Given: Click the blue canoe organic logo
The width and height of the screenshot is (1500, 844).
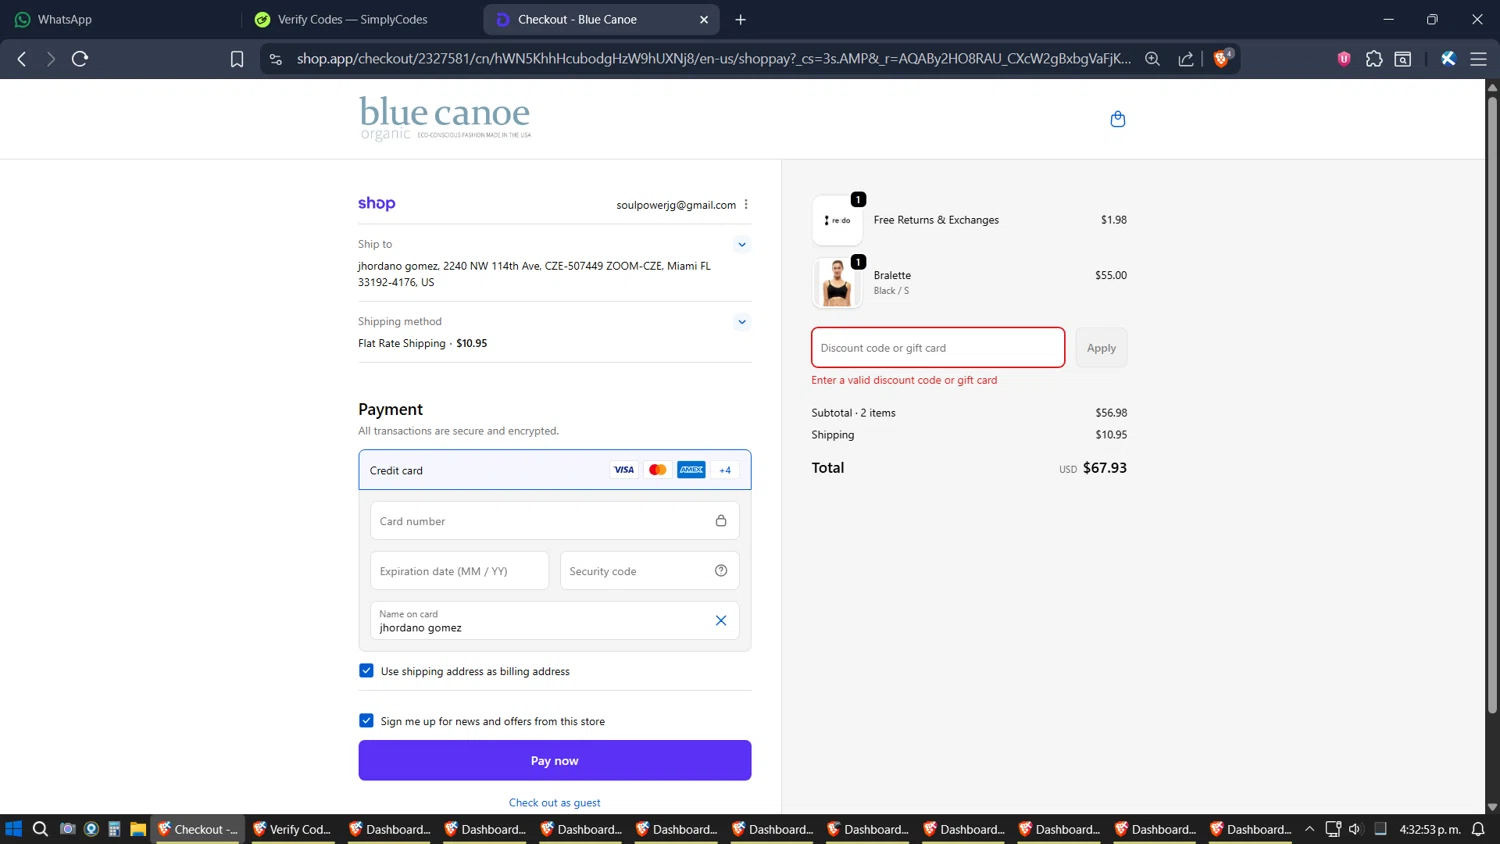Looking at the screenshot, I should point(445,118).
